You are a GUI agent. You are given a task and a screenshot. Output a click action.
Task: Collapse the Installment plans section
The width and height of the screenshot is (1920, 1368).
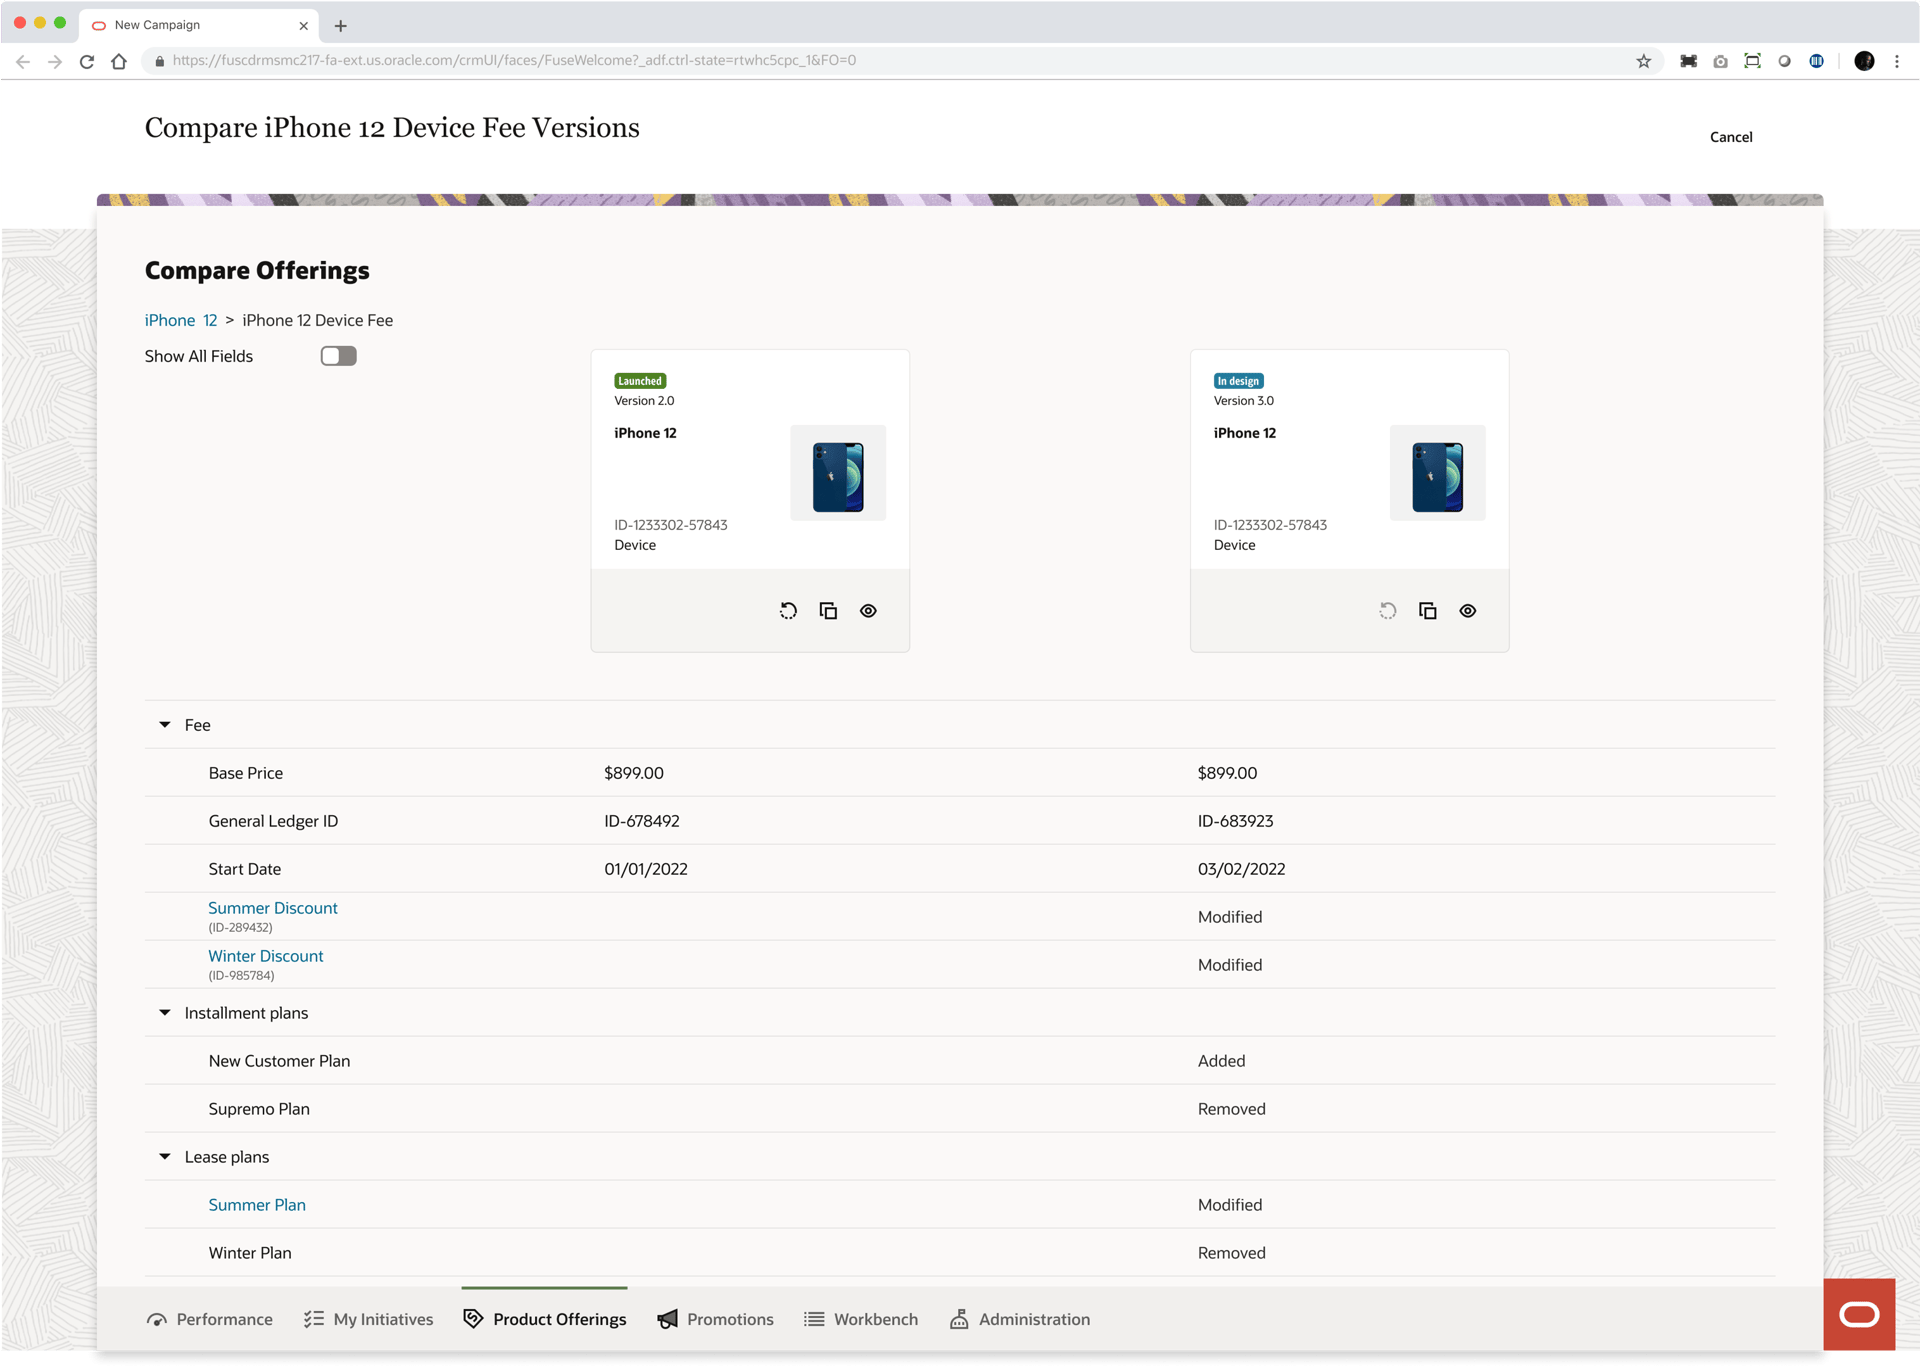tap(165, 1013)
